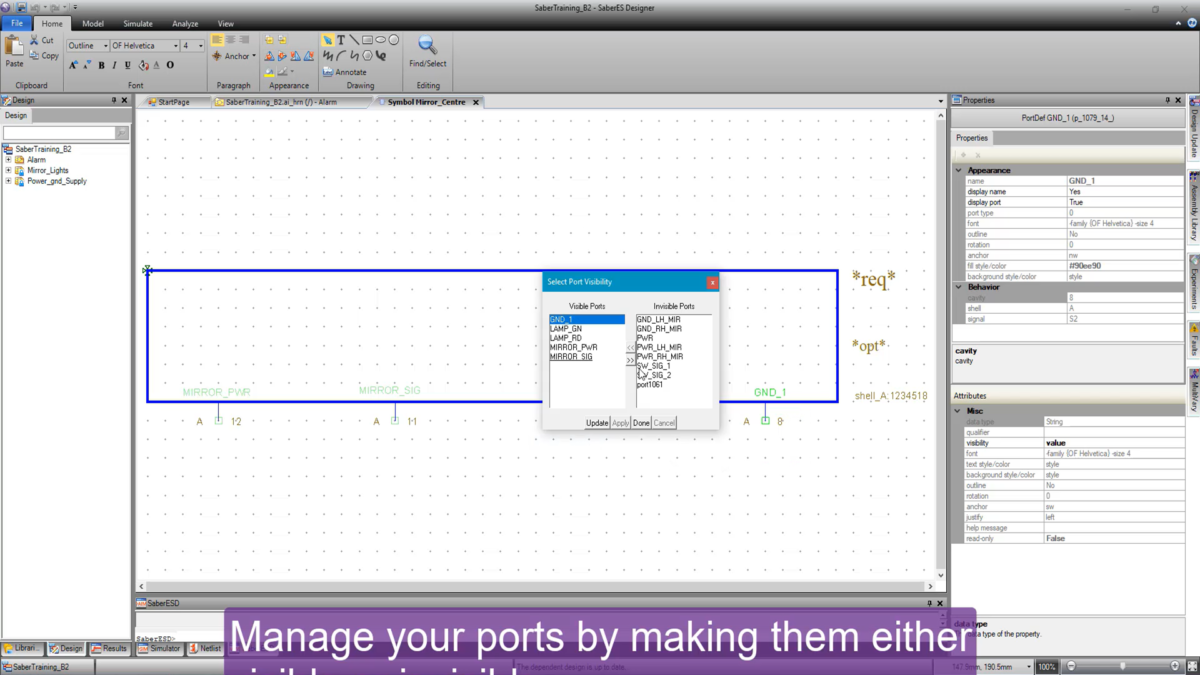
Task: Open the StartPage document tab
Action: pos(174,102)
